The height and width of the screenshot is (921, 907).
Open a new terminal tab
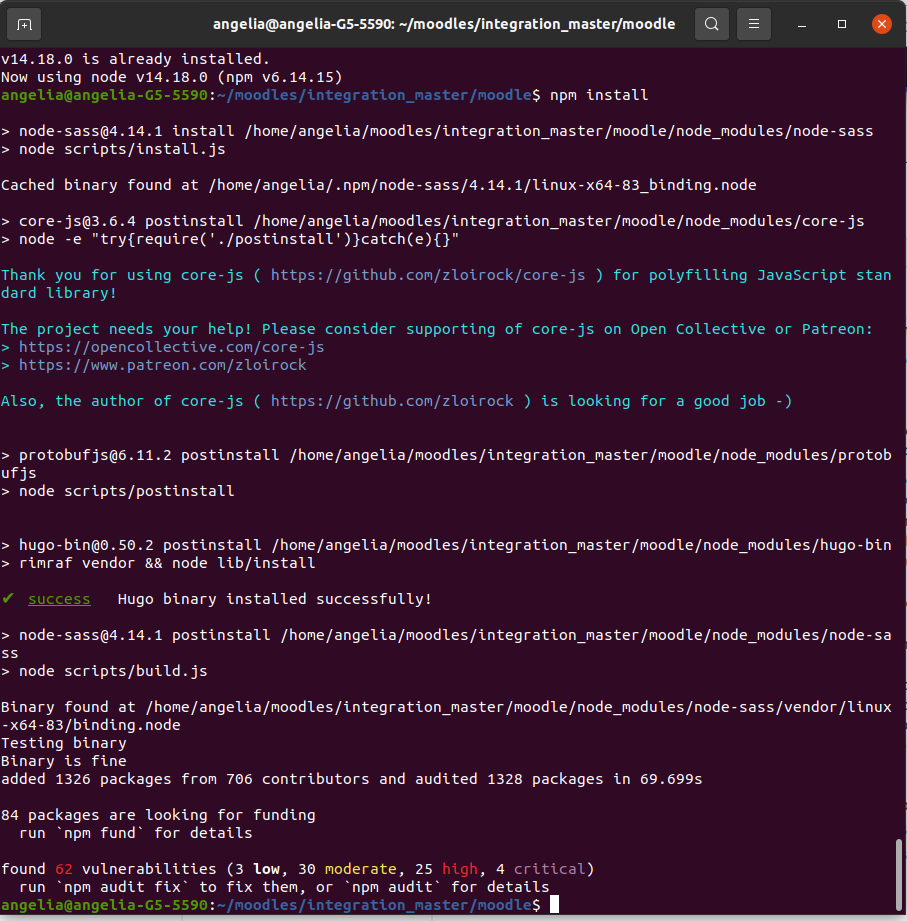24,24
